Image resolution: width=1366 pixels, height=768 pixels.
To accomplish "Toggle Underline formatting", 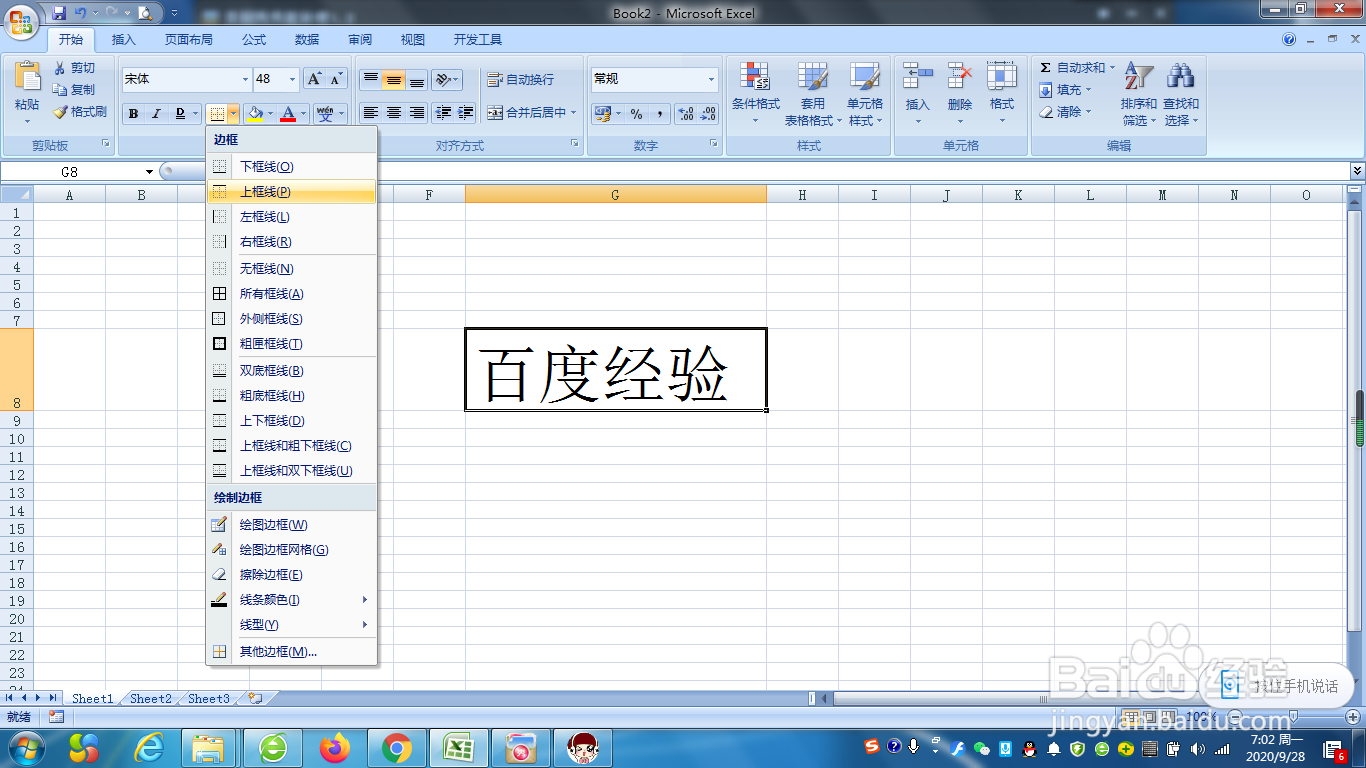I will (x=181, y=114).
